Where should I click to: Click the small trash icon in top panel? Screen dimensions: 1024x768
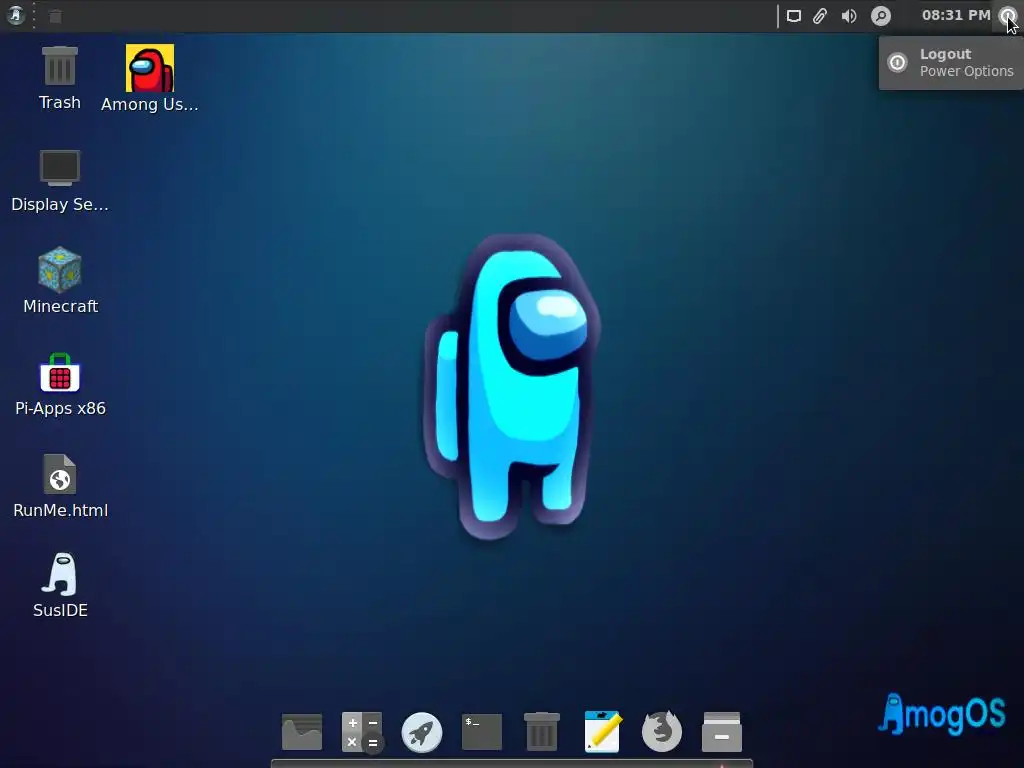[56, 16]
